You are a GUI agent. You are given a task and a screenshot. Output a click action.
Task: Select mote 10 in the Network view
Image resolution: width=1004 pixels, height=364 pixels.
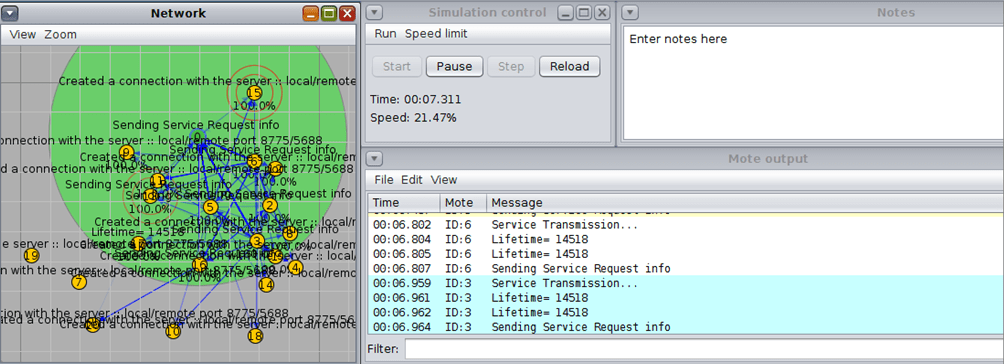tap(173, 331)
